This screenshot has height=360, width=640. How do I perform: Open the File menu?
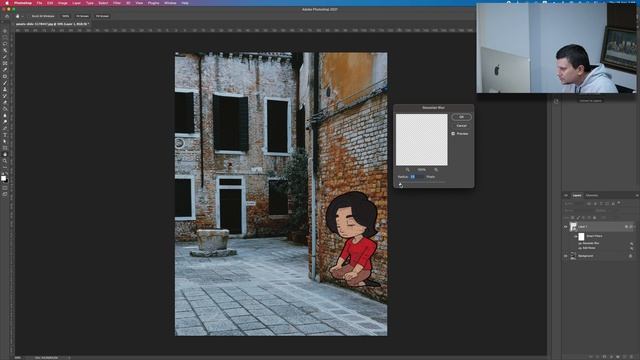(x=39, y=3)
